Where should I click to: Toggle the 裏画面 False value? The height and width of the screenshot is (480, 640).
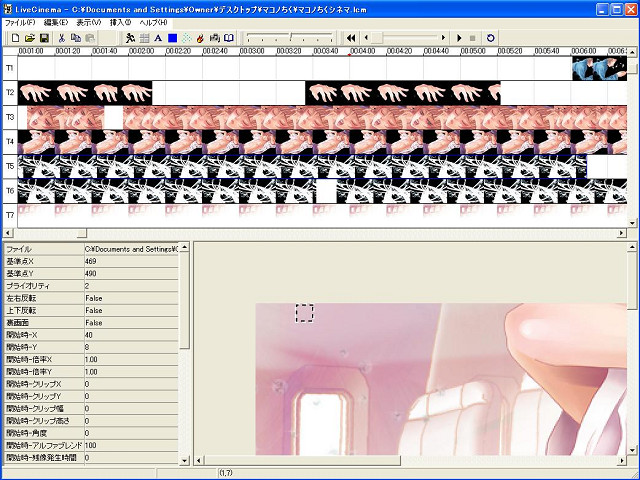point(131,322)
